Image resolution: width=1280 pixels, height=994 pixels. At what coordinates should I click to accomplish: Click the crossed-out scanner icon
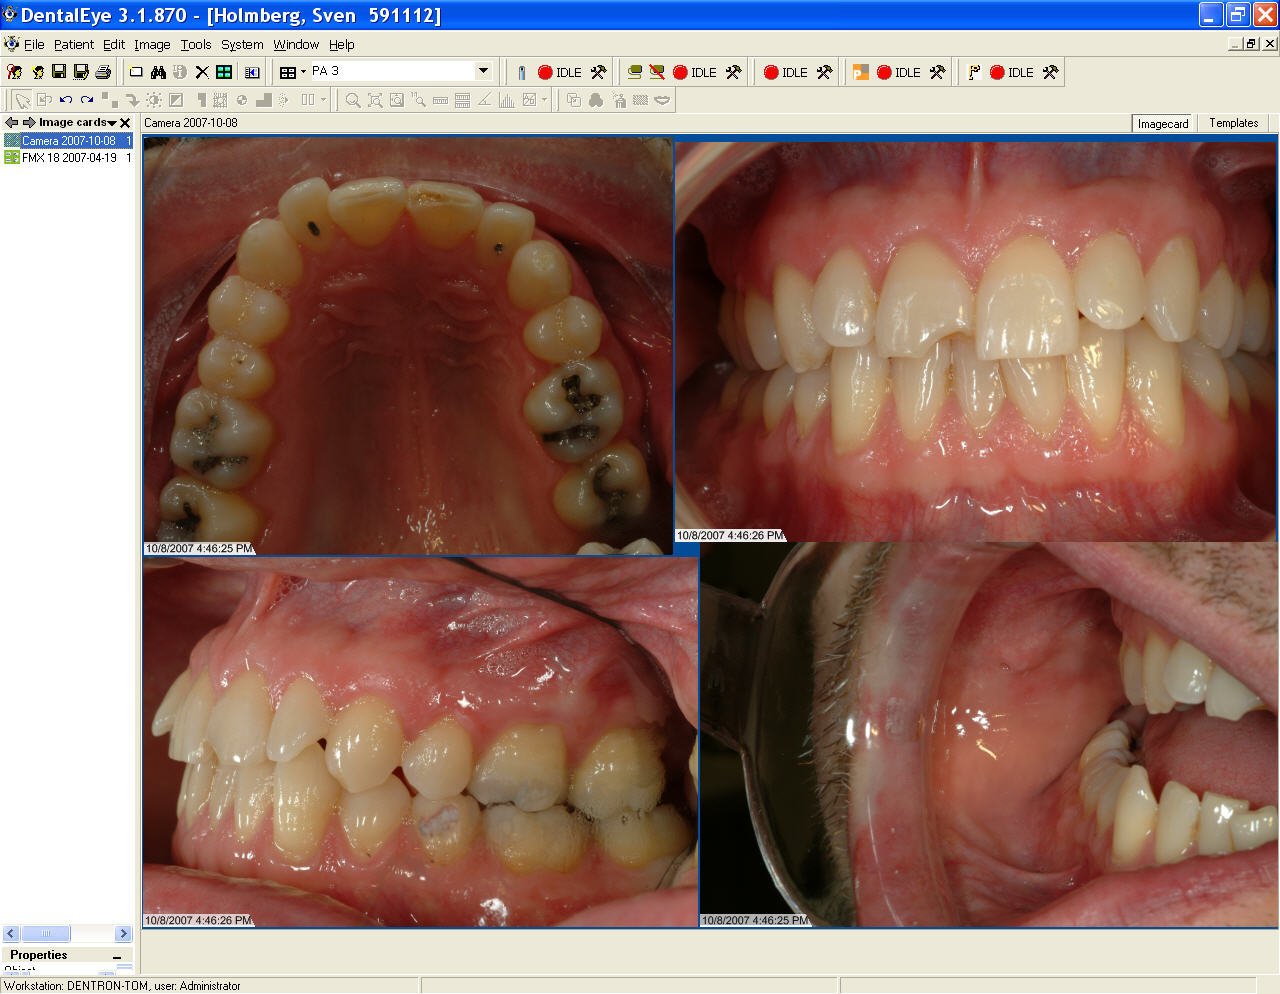pos(657,72)
